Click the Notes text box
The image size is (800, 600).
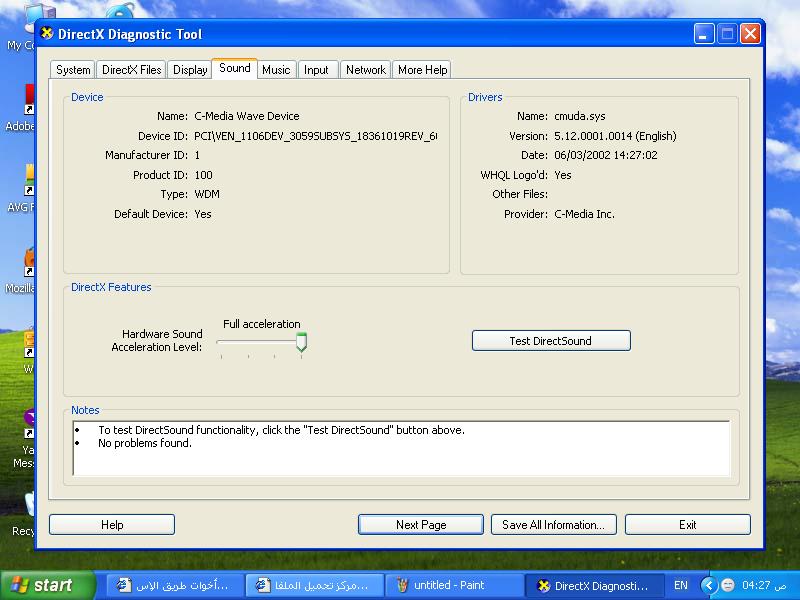[402, 448]
